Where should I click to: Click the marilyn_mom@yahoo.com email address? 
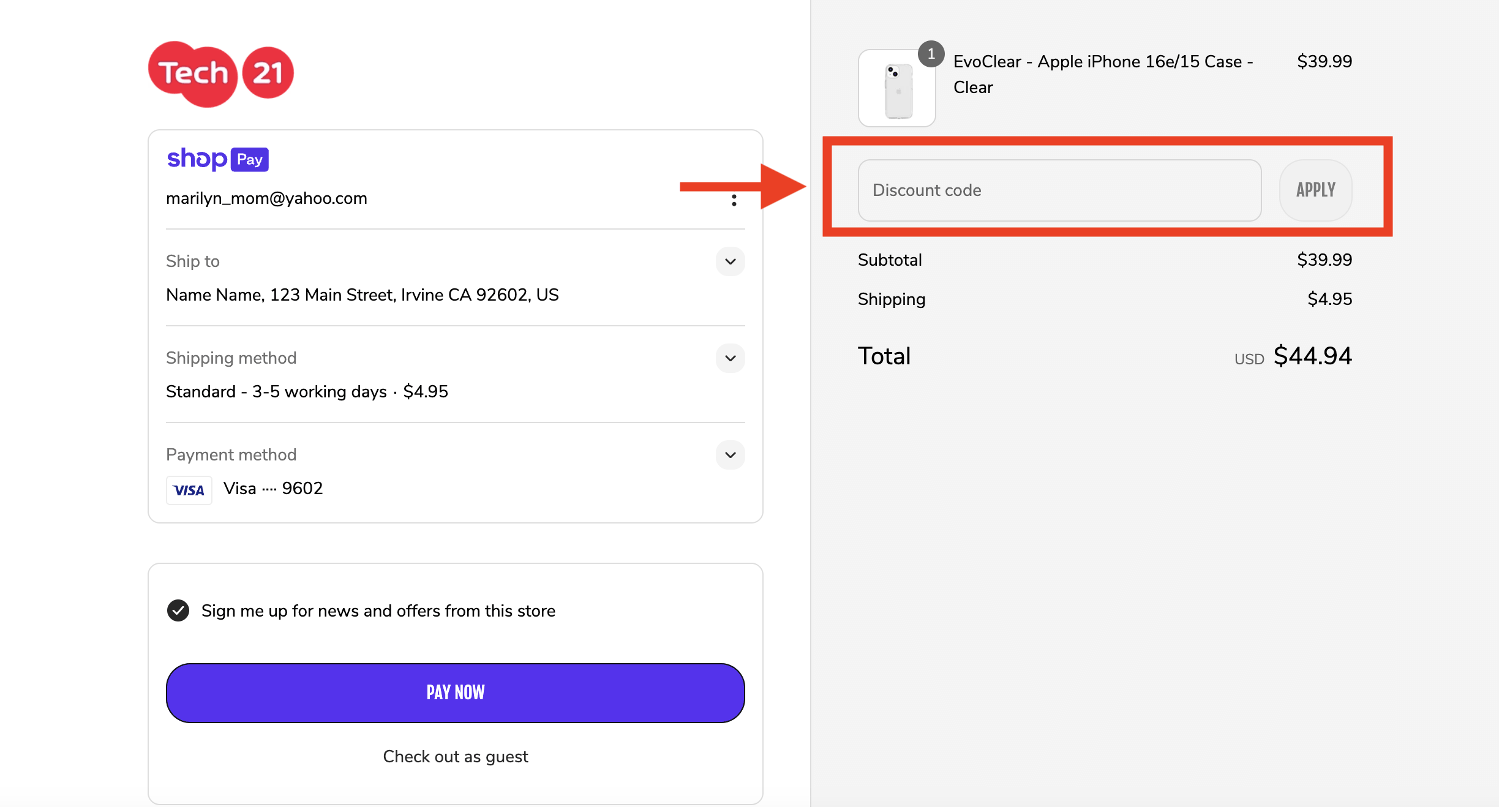[267, 199]
